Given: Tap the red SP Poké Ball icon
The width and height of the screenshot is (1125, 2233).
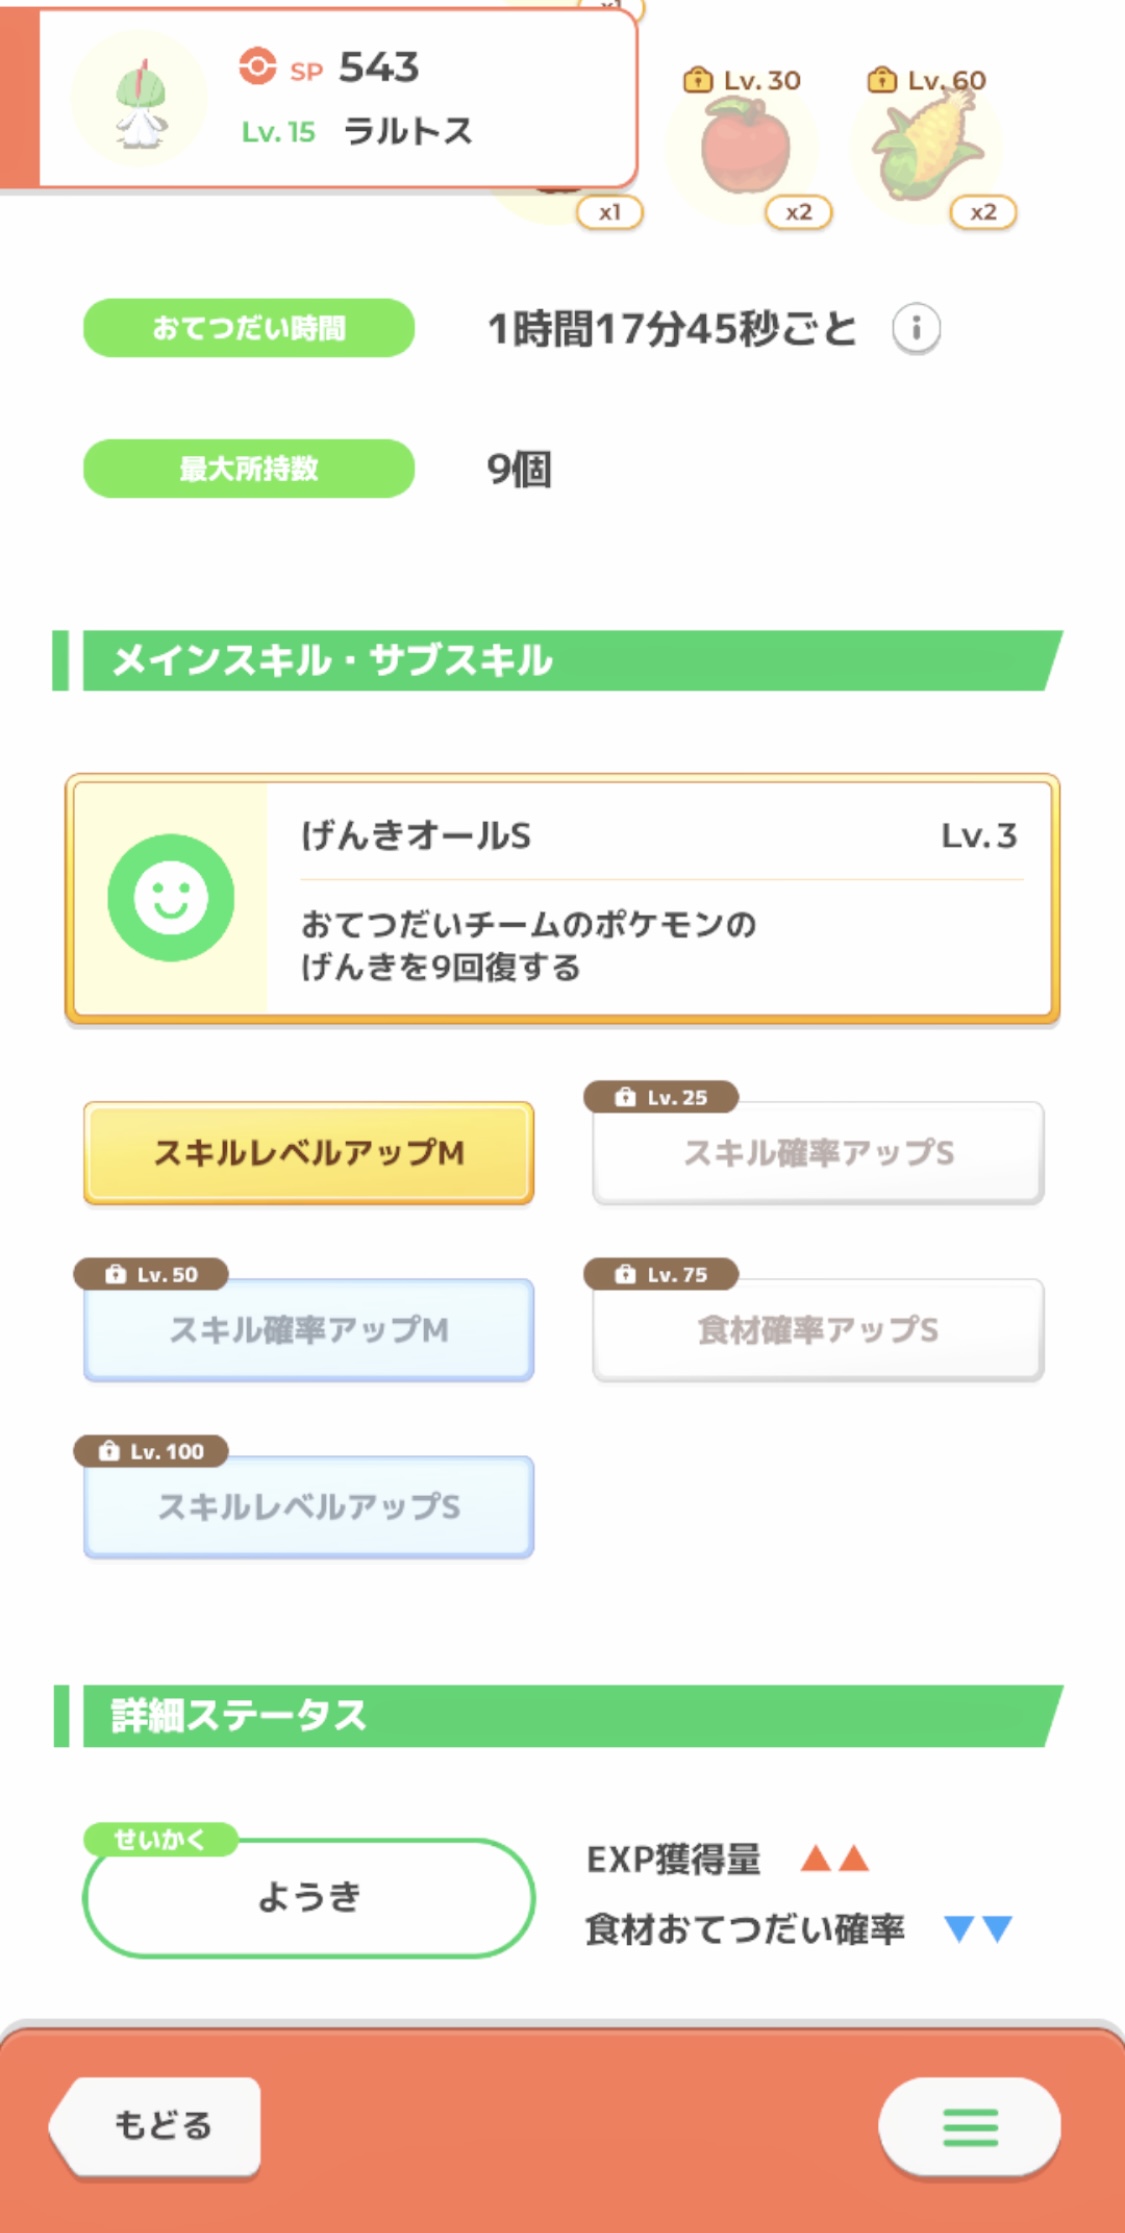Looking at the screenshot, I should (x=257, y=67).
